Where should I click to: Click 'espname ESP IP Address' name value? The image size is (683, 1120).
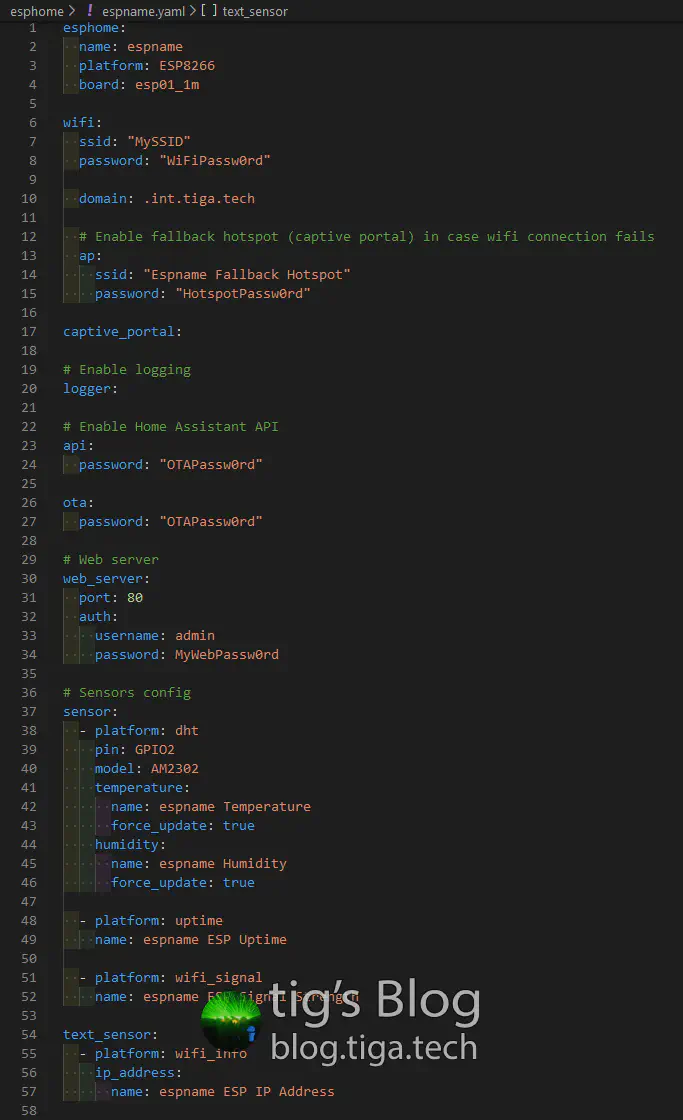(x=246, y=1091)
